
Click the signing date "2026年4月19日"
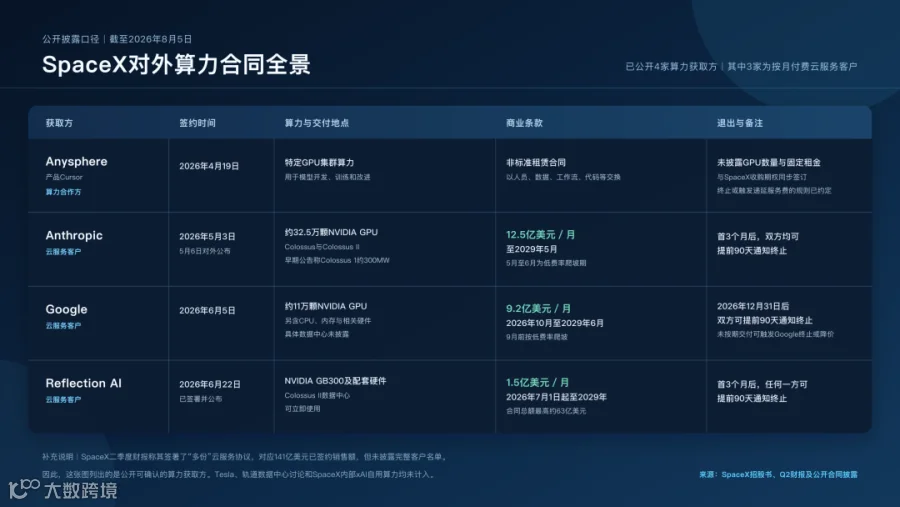pos(209,166)
